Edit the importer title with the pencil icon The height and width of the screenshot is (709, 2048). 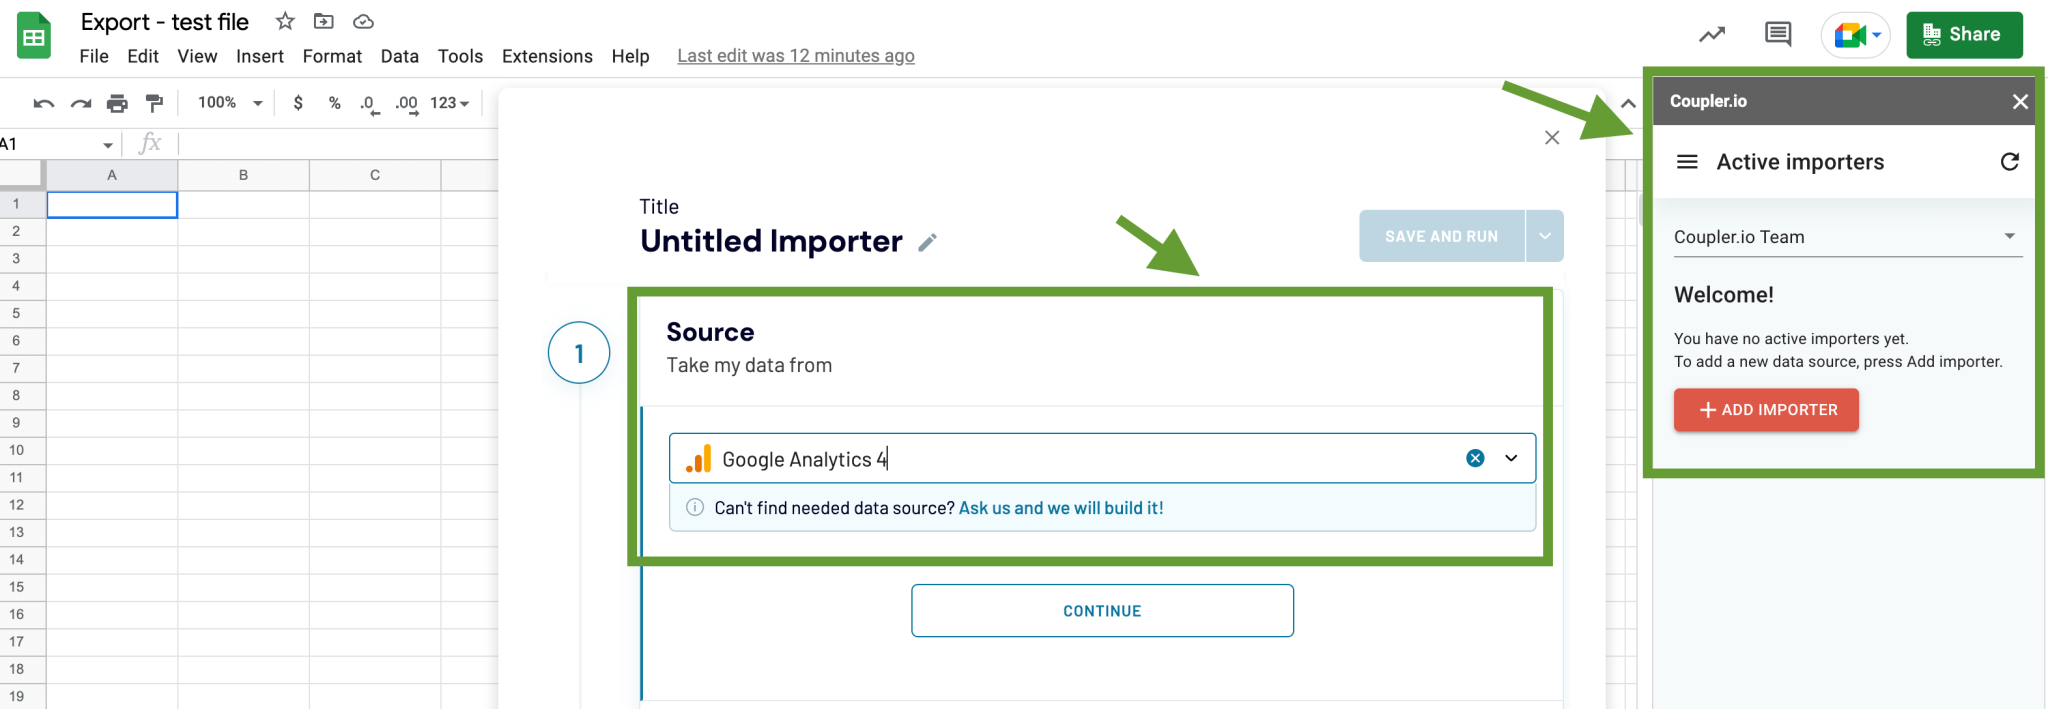(x=928, y=241)
